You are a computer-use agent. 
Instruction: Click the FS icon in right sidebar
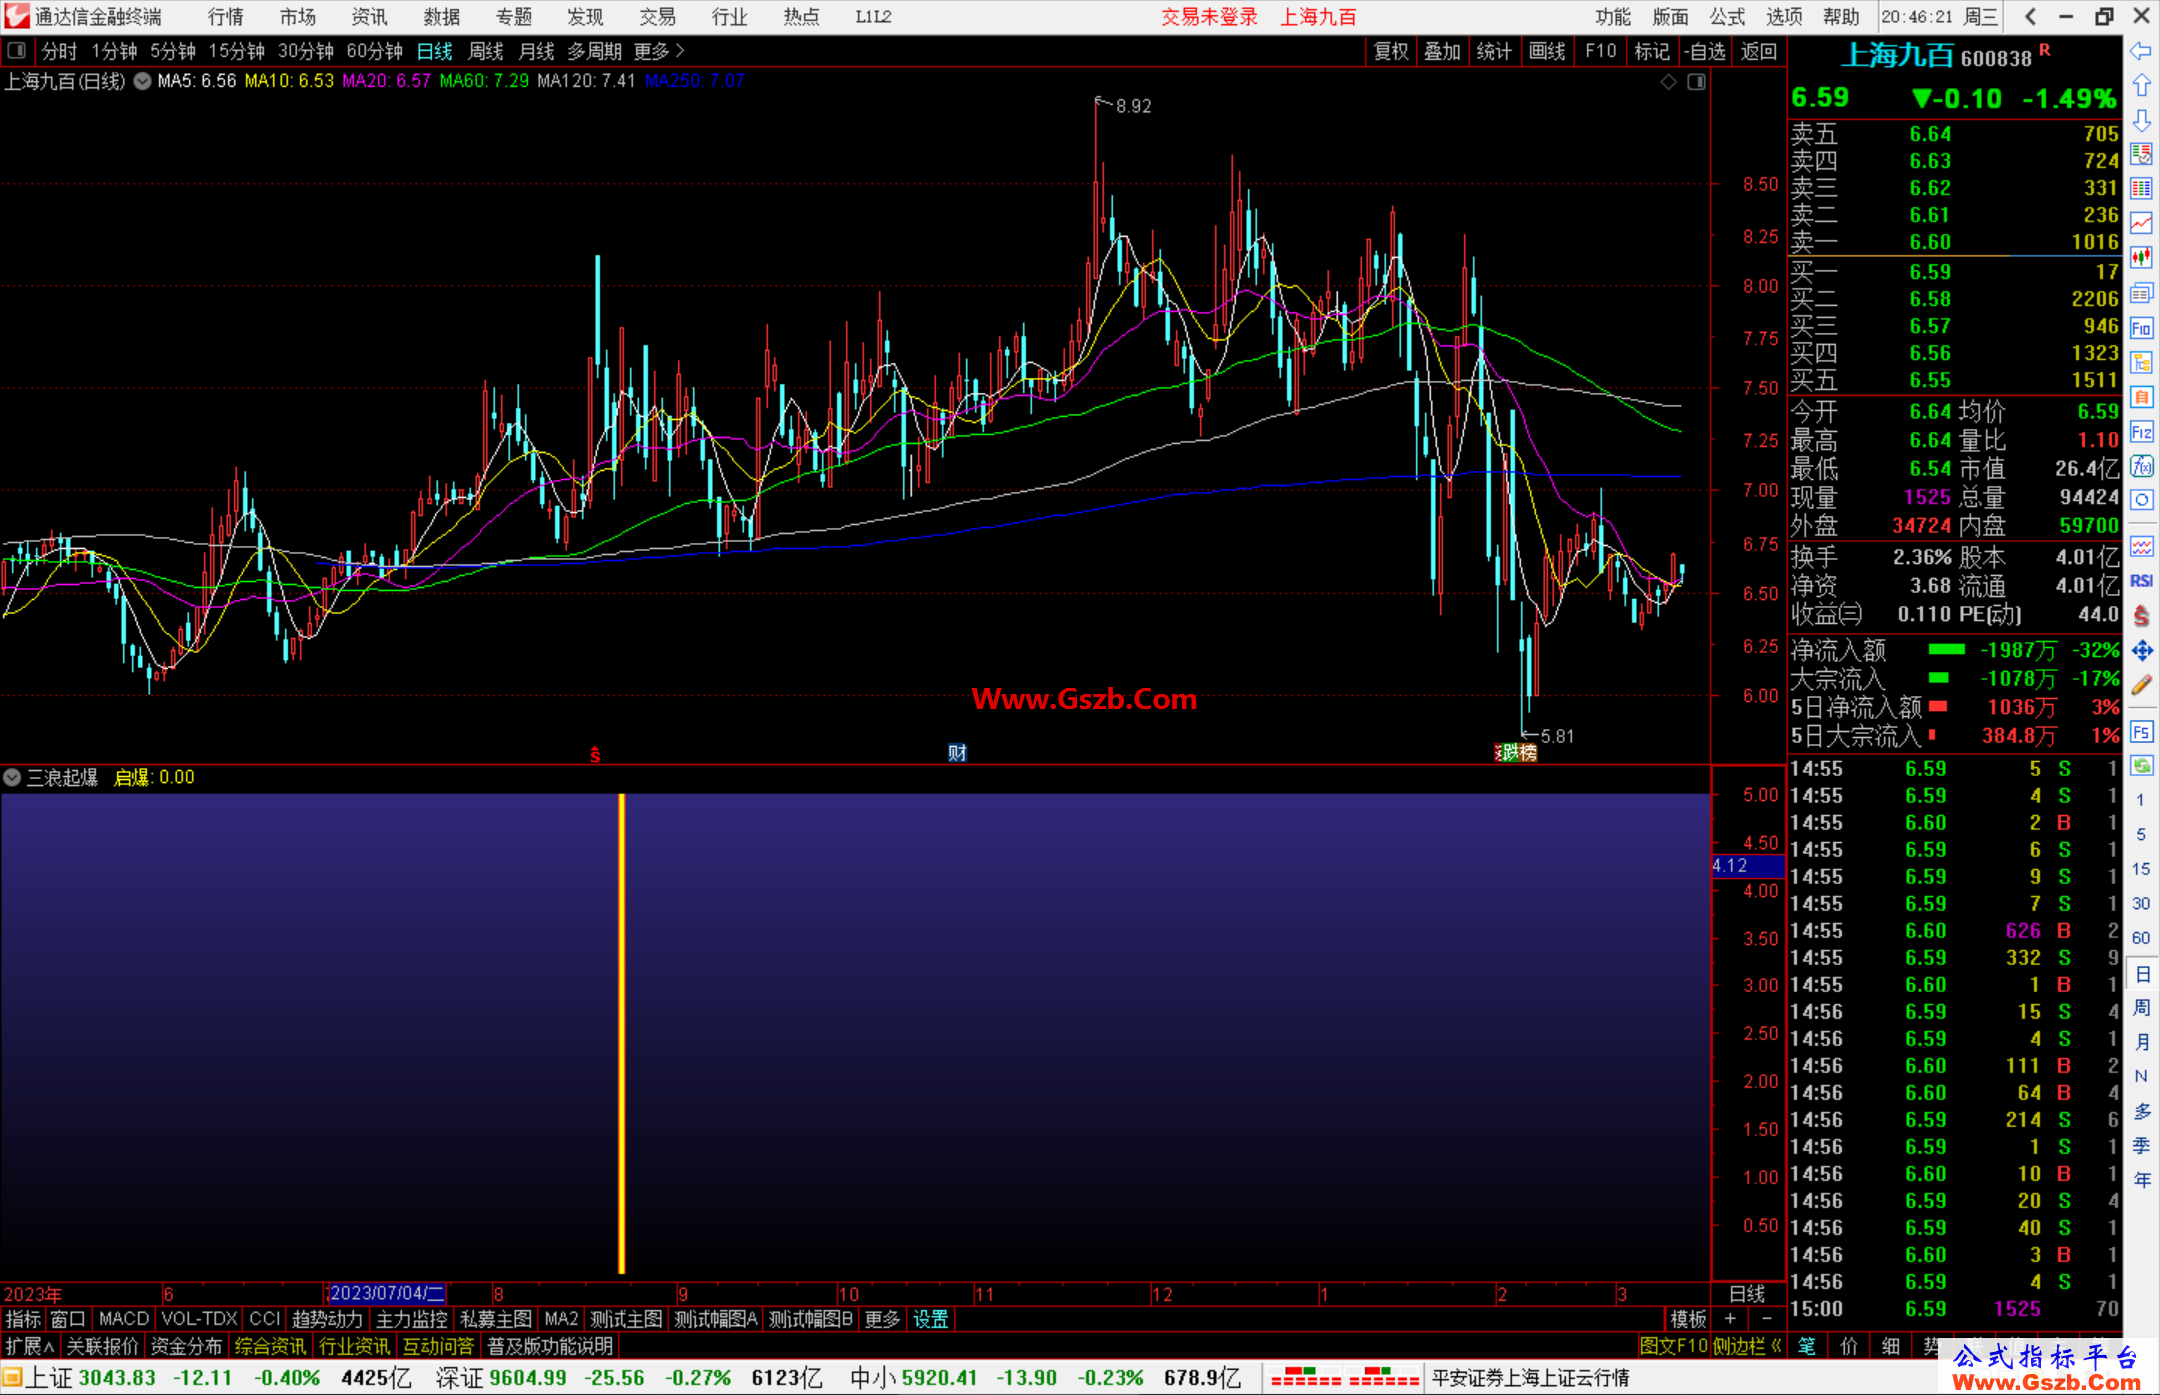2141,731
